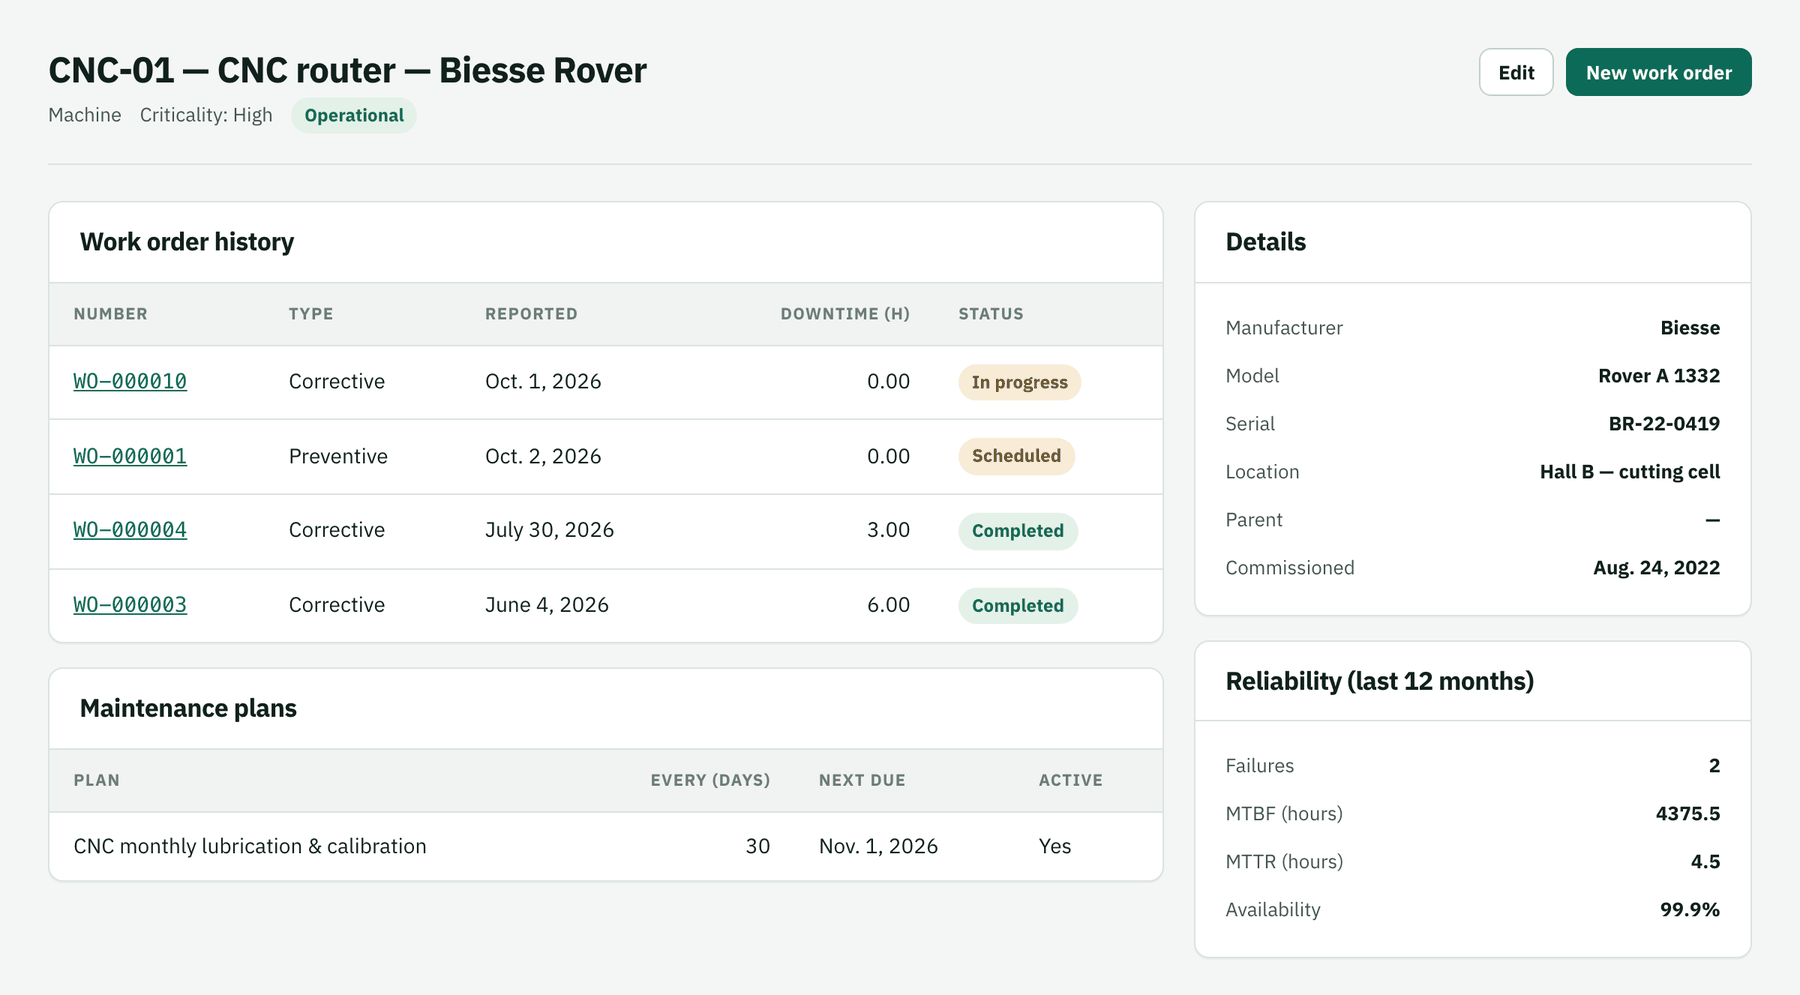
Task: Click Completed badge in WO-000004 row
Action: [x=1017, y=531]
